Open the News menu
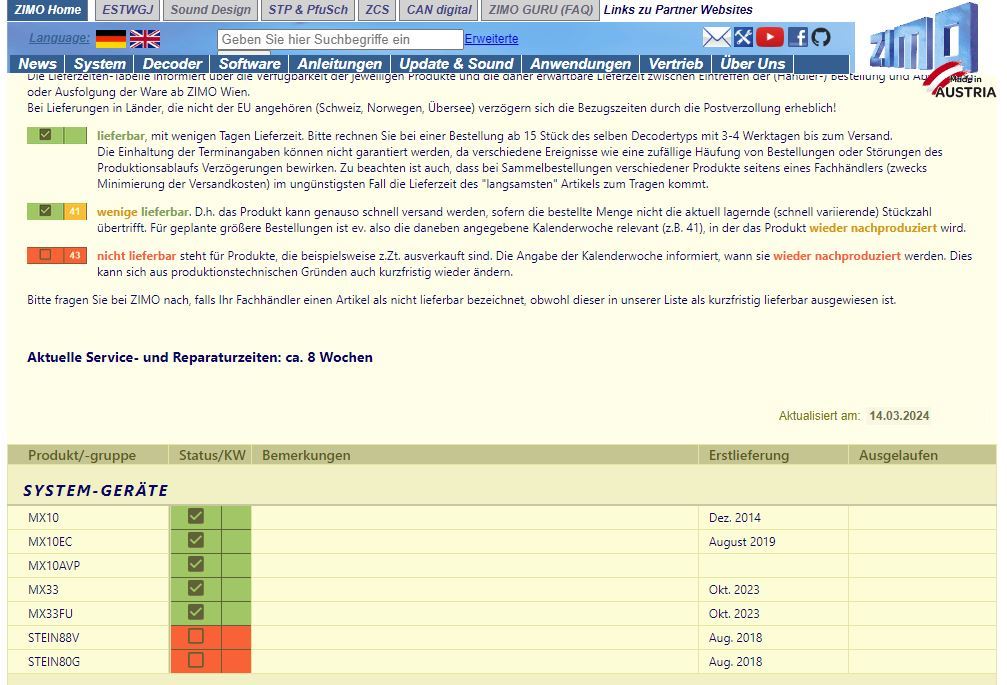 pos(37,64)
